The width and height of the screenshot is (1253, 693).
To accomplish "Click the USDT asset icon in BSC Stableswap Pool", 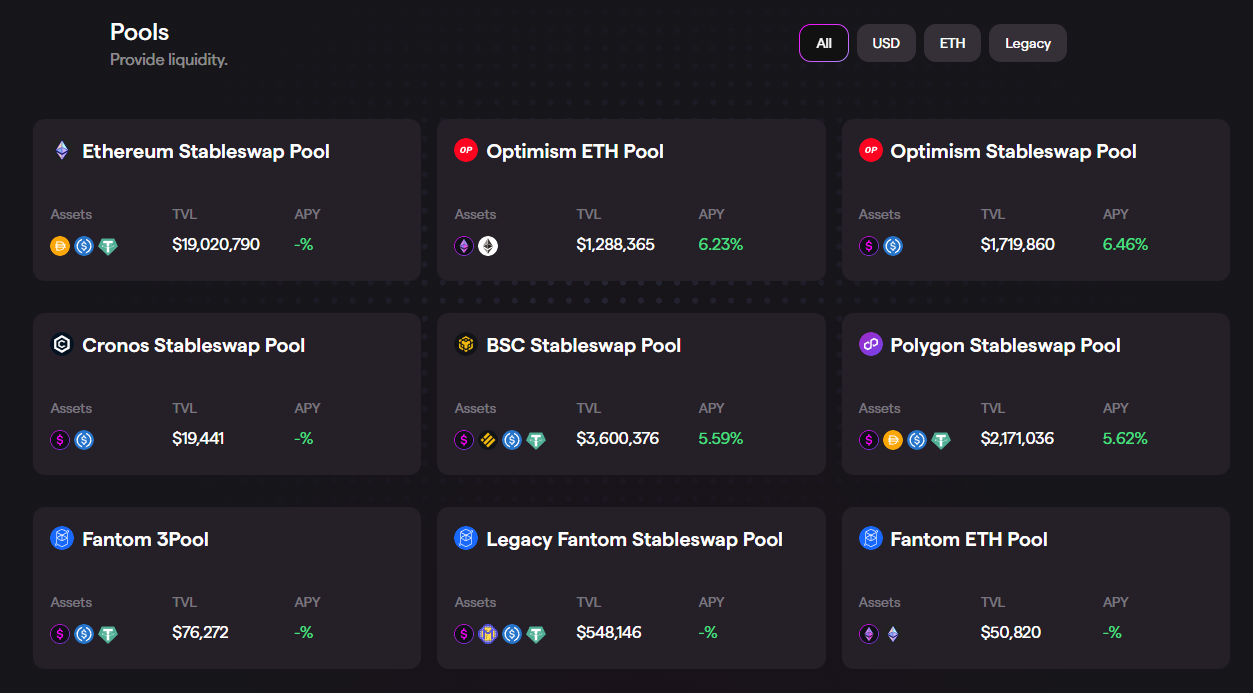I will click(536, 440).
